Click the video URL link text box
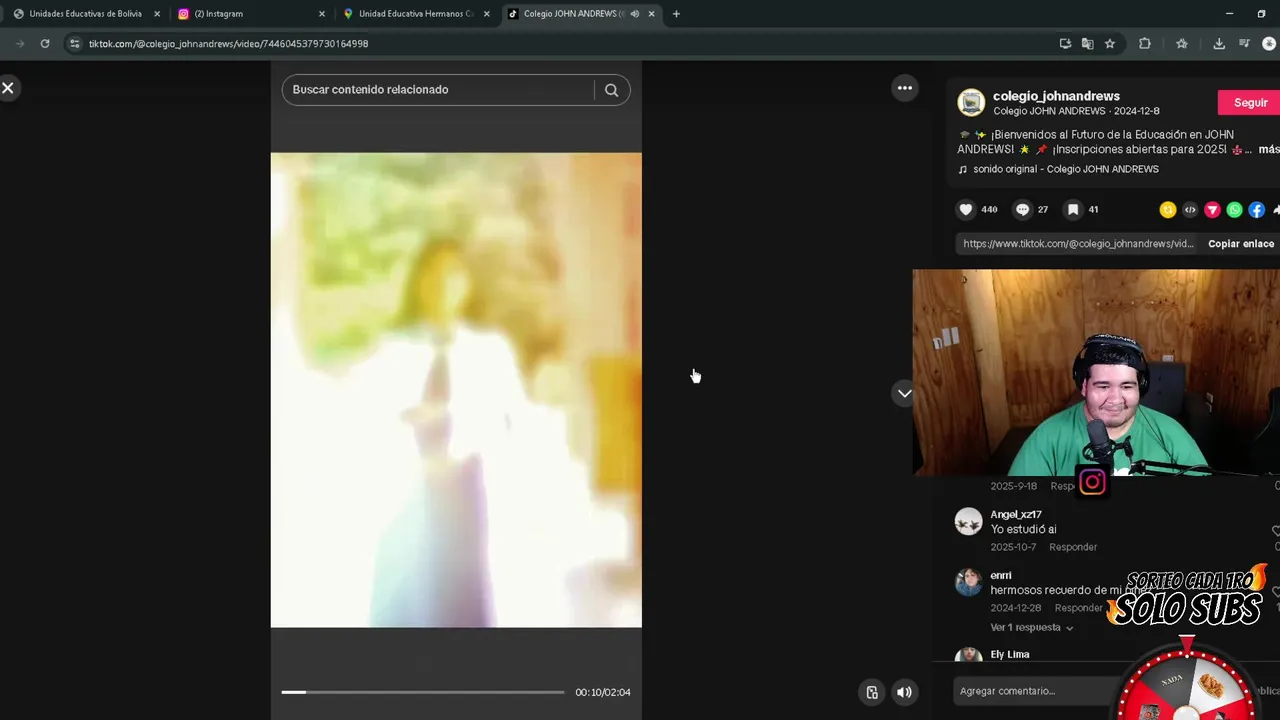Screen dimensions: 1280x720 click(1078, 244)
